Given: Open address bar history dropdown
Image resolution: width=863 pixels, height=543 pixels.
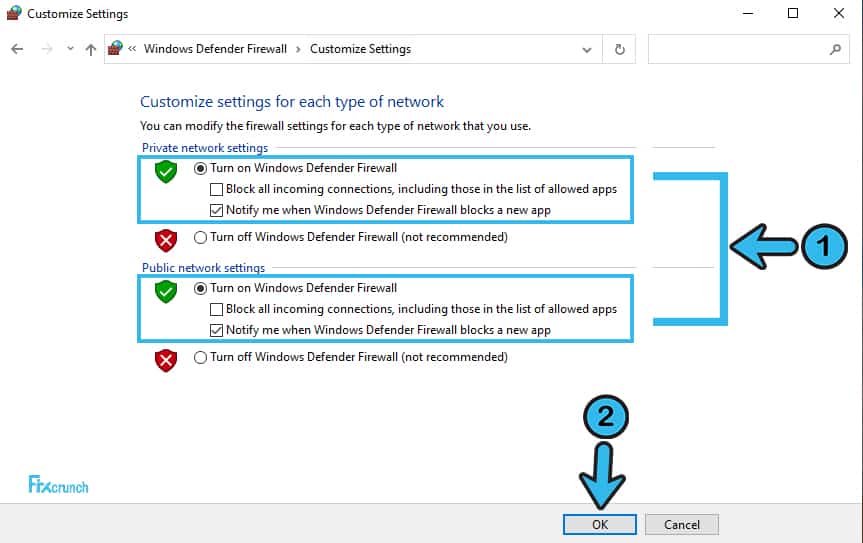Looking at the screenshot, I should pos(587,50).
